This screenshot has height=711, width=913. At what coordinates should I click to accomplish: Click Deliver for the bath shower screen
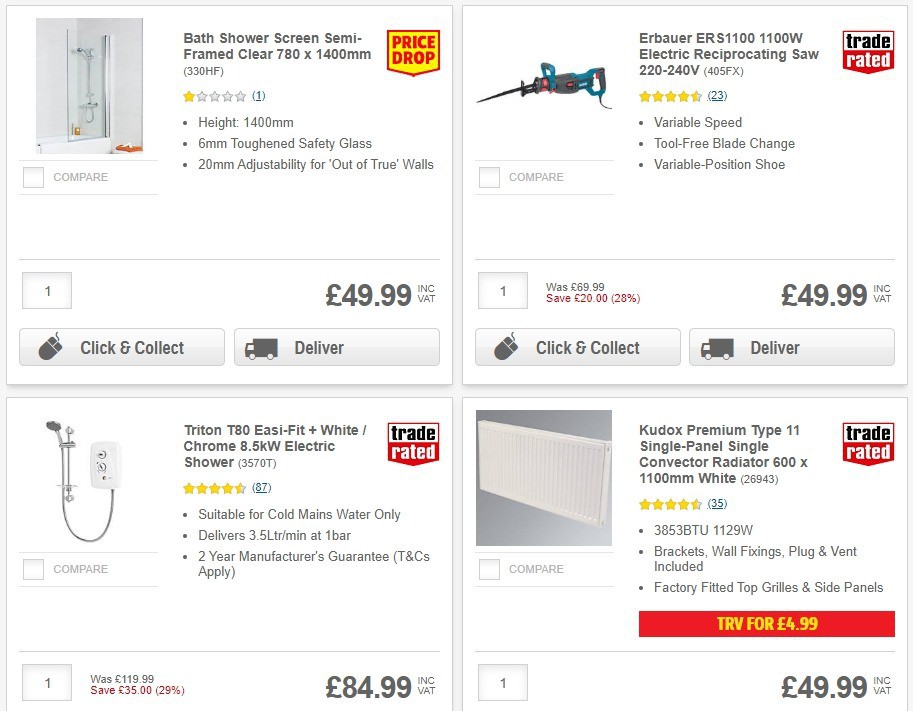coord(336,347)
